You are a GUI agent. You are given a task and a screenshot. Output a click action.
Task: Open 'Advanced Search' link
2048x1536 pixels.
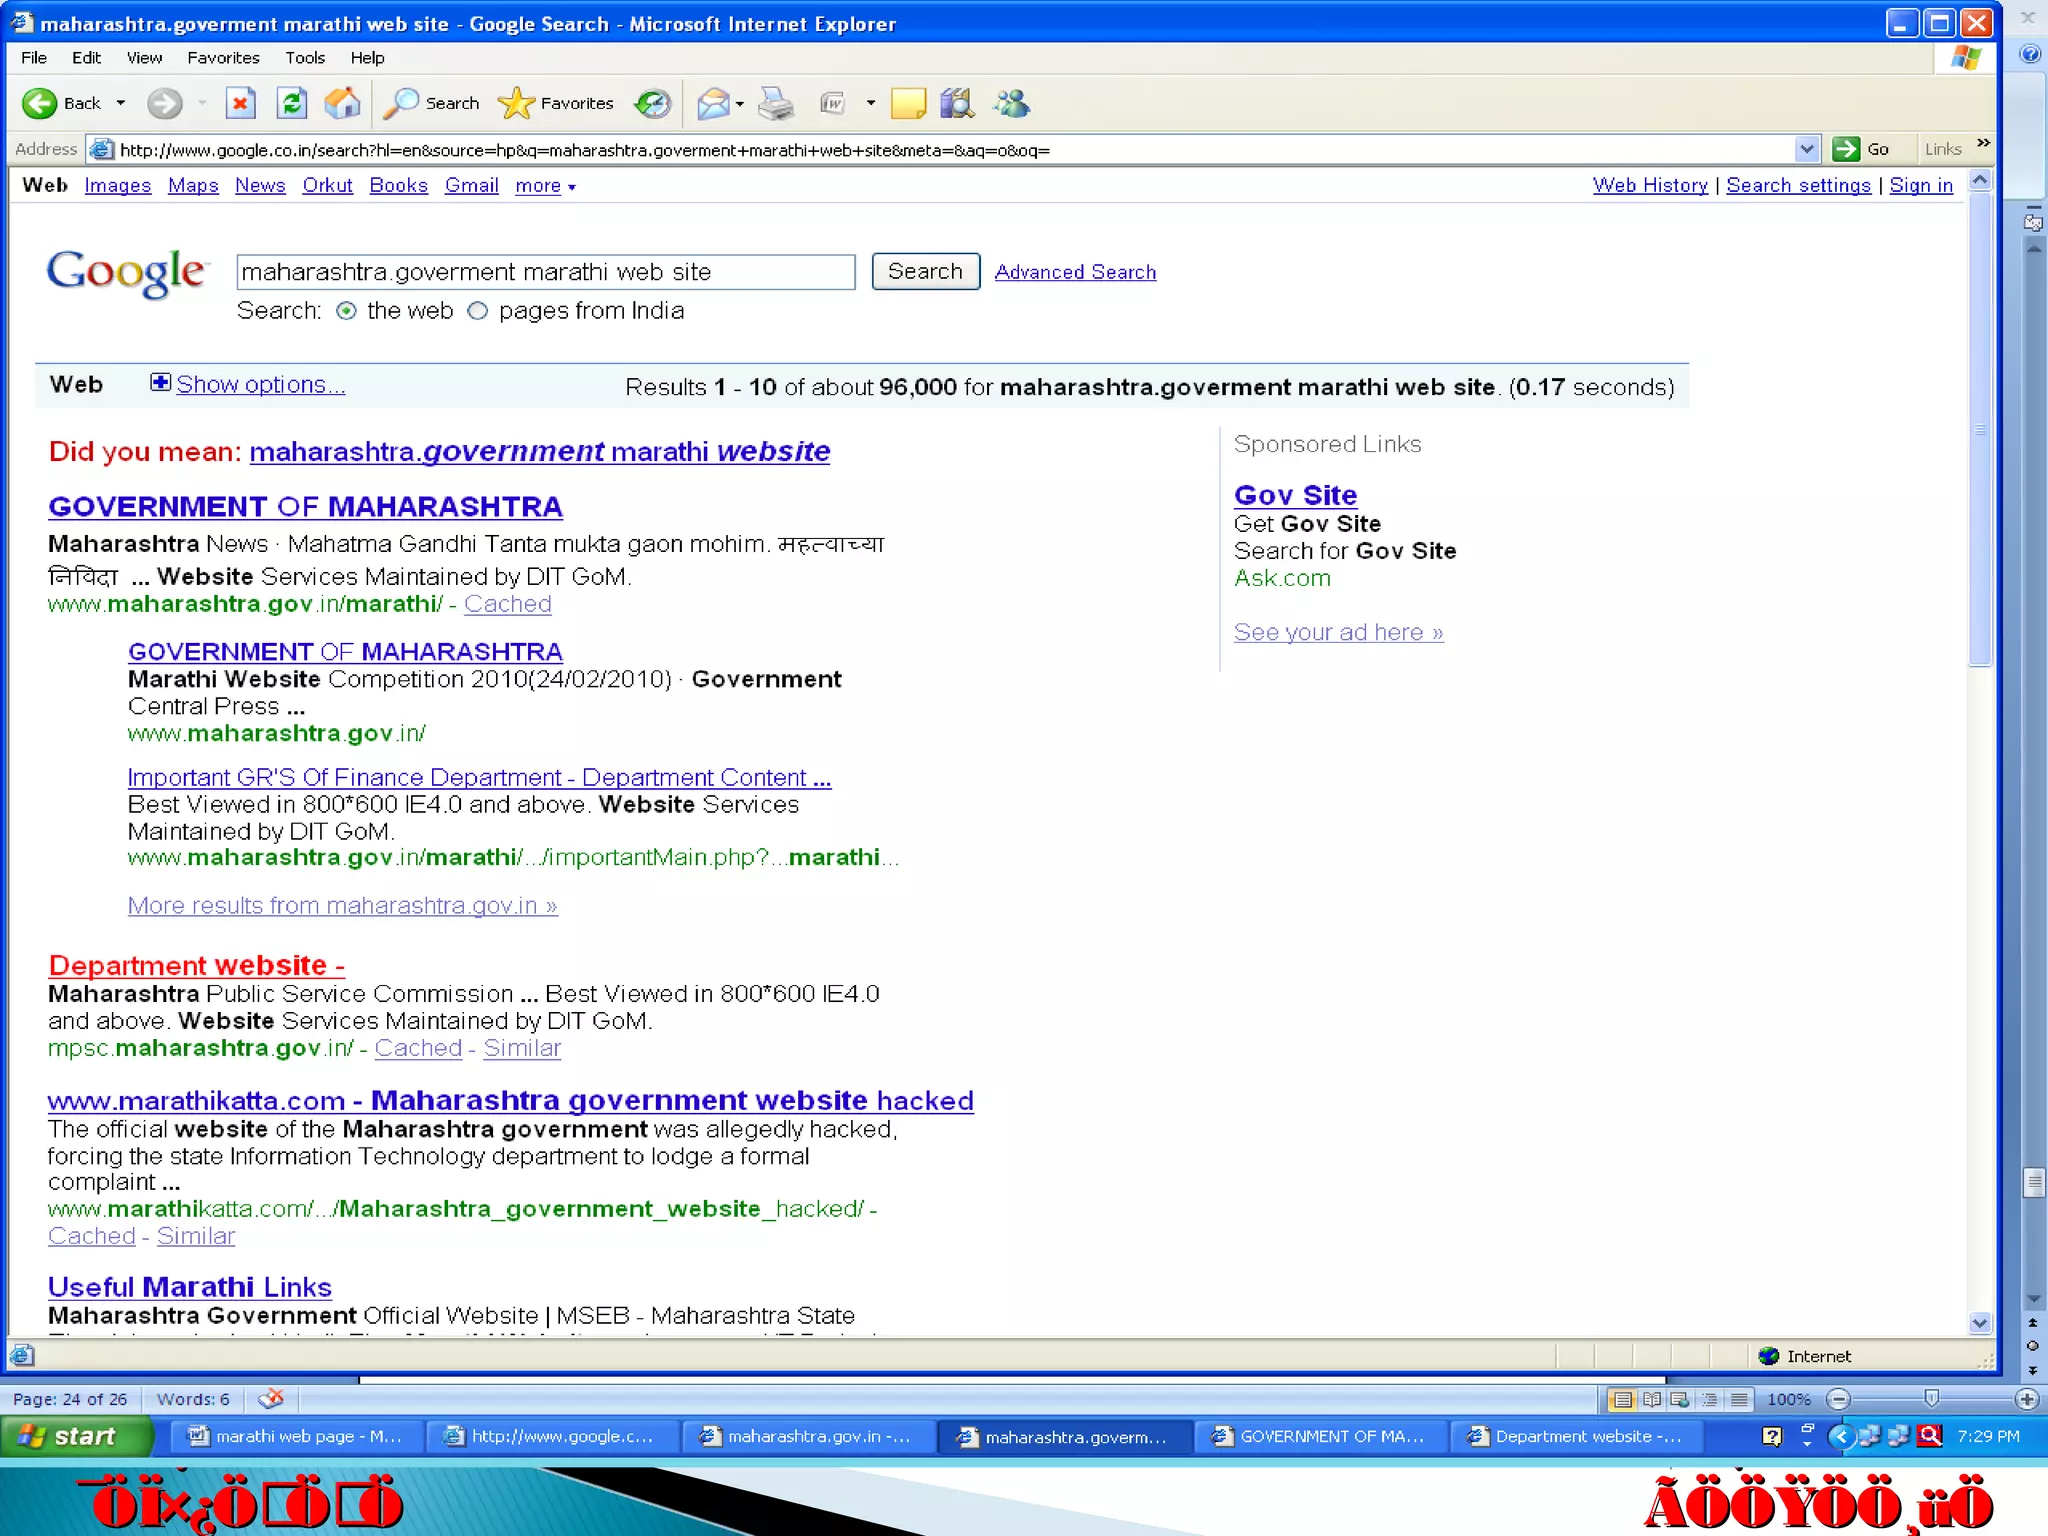[x=1075, y=272]
